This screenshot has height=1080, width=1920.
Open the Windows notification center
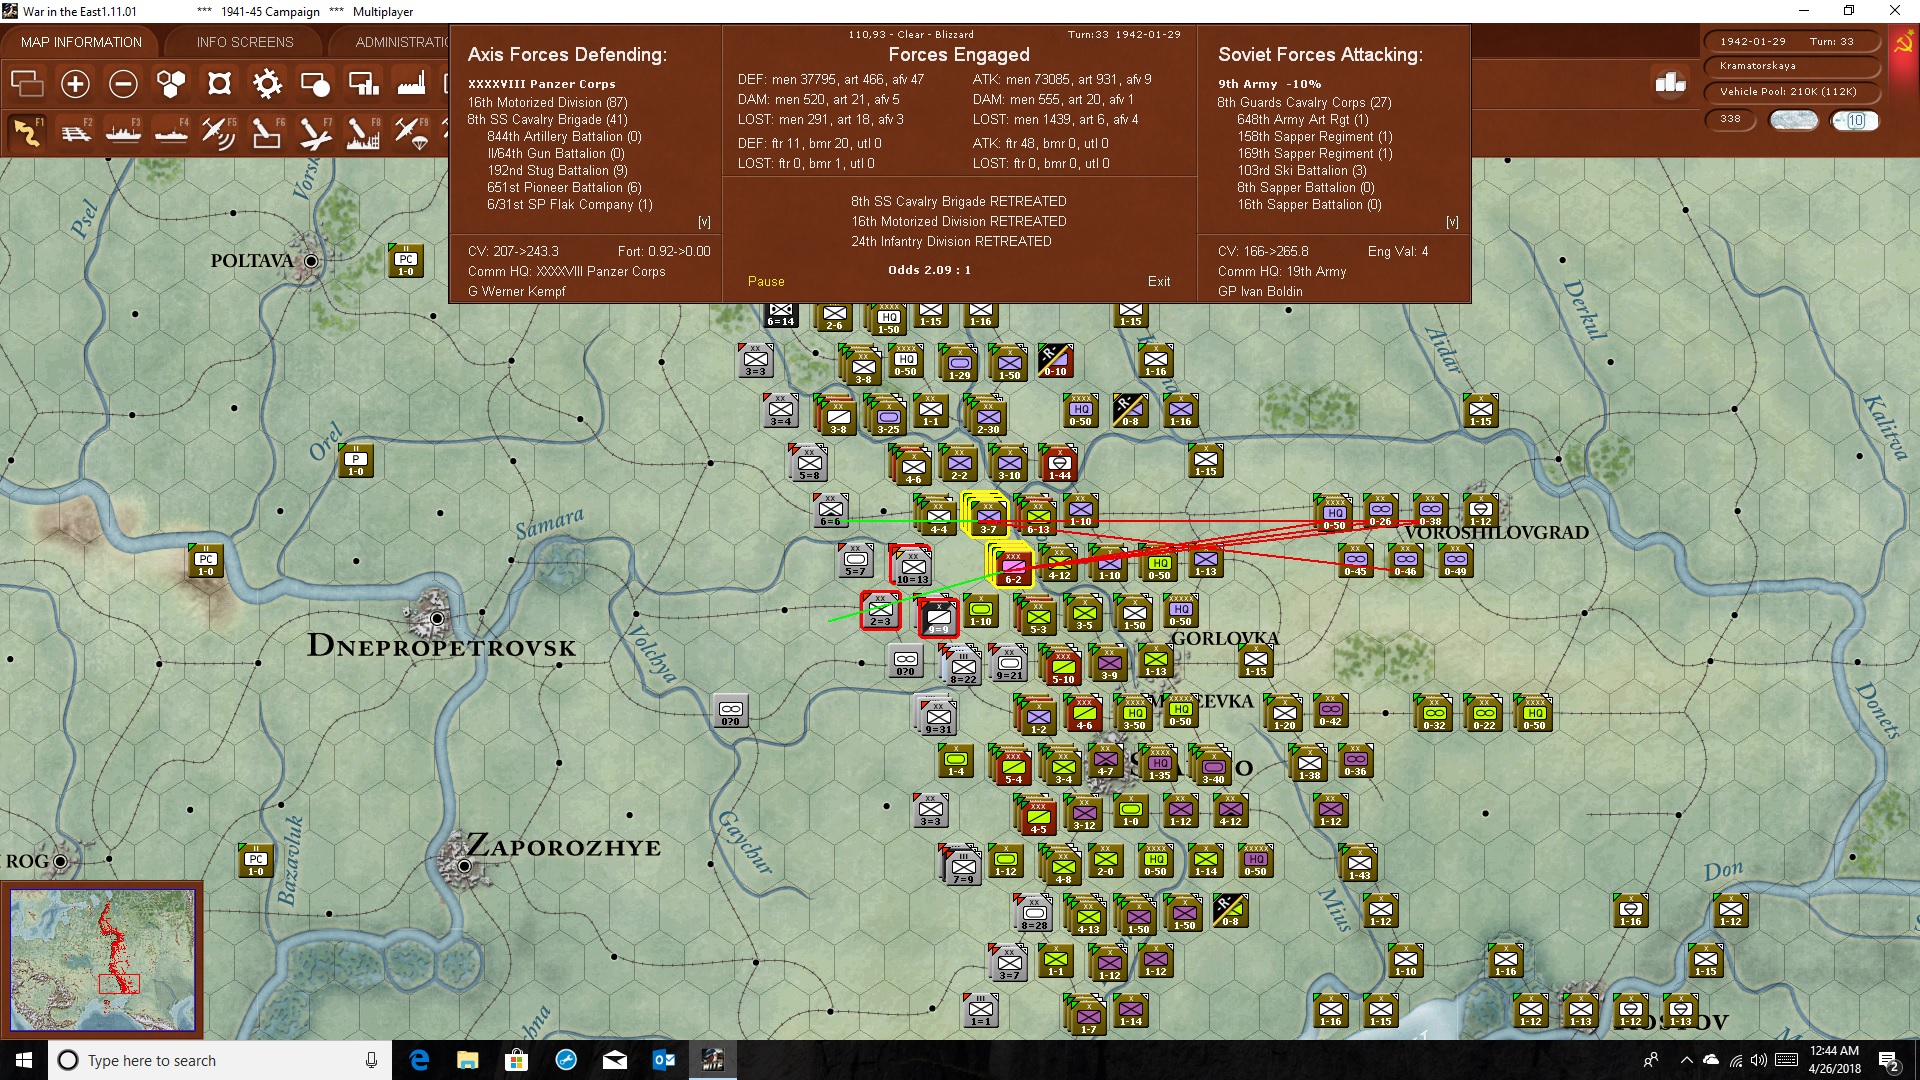tap(1889, 1061)
